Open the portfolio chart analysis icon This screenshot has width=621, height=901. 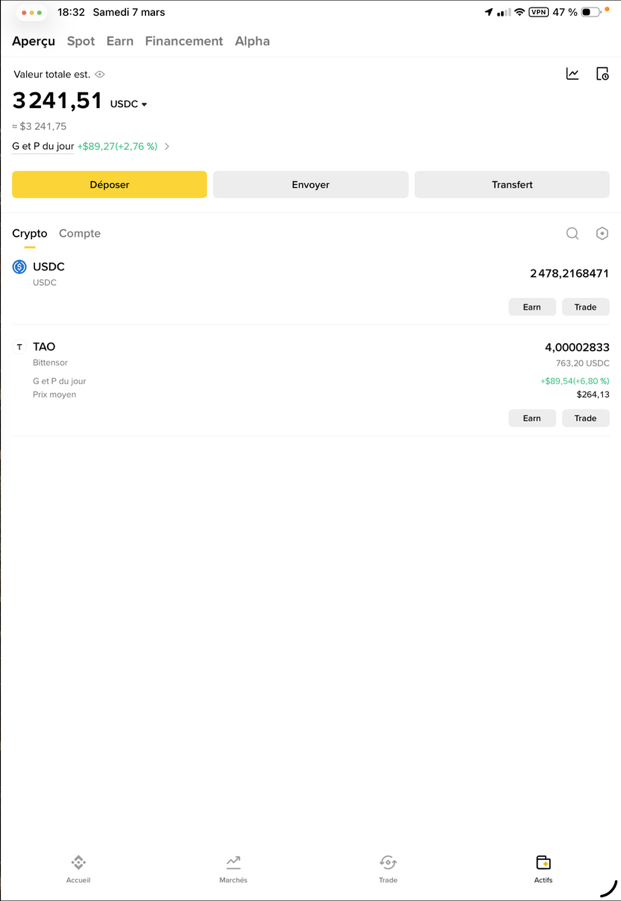coord(572,74)
